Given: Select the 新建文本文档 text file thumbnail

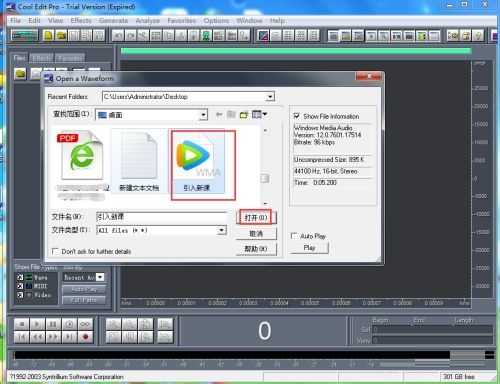Looking at the screenshot, I should [139, 162].
